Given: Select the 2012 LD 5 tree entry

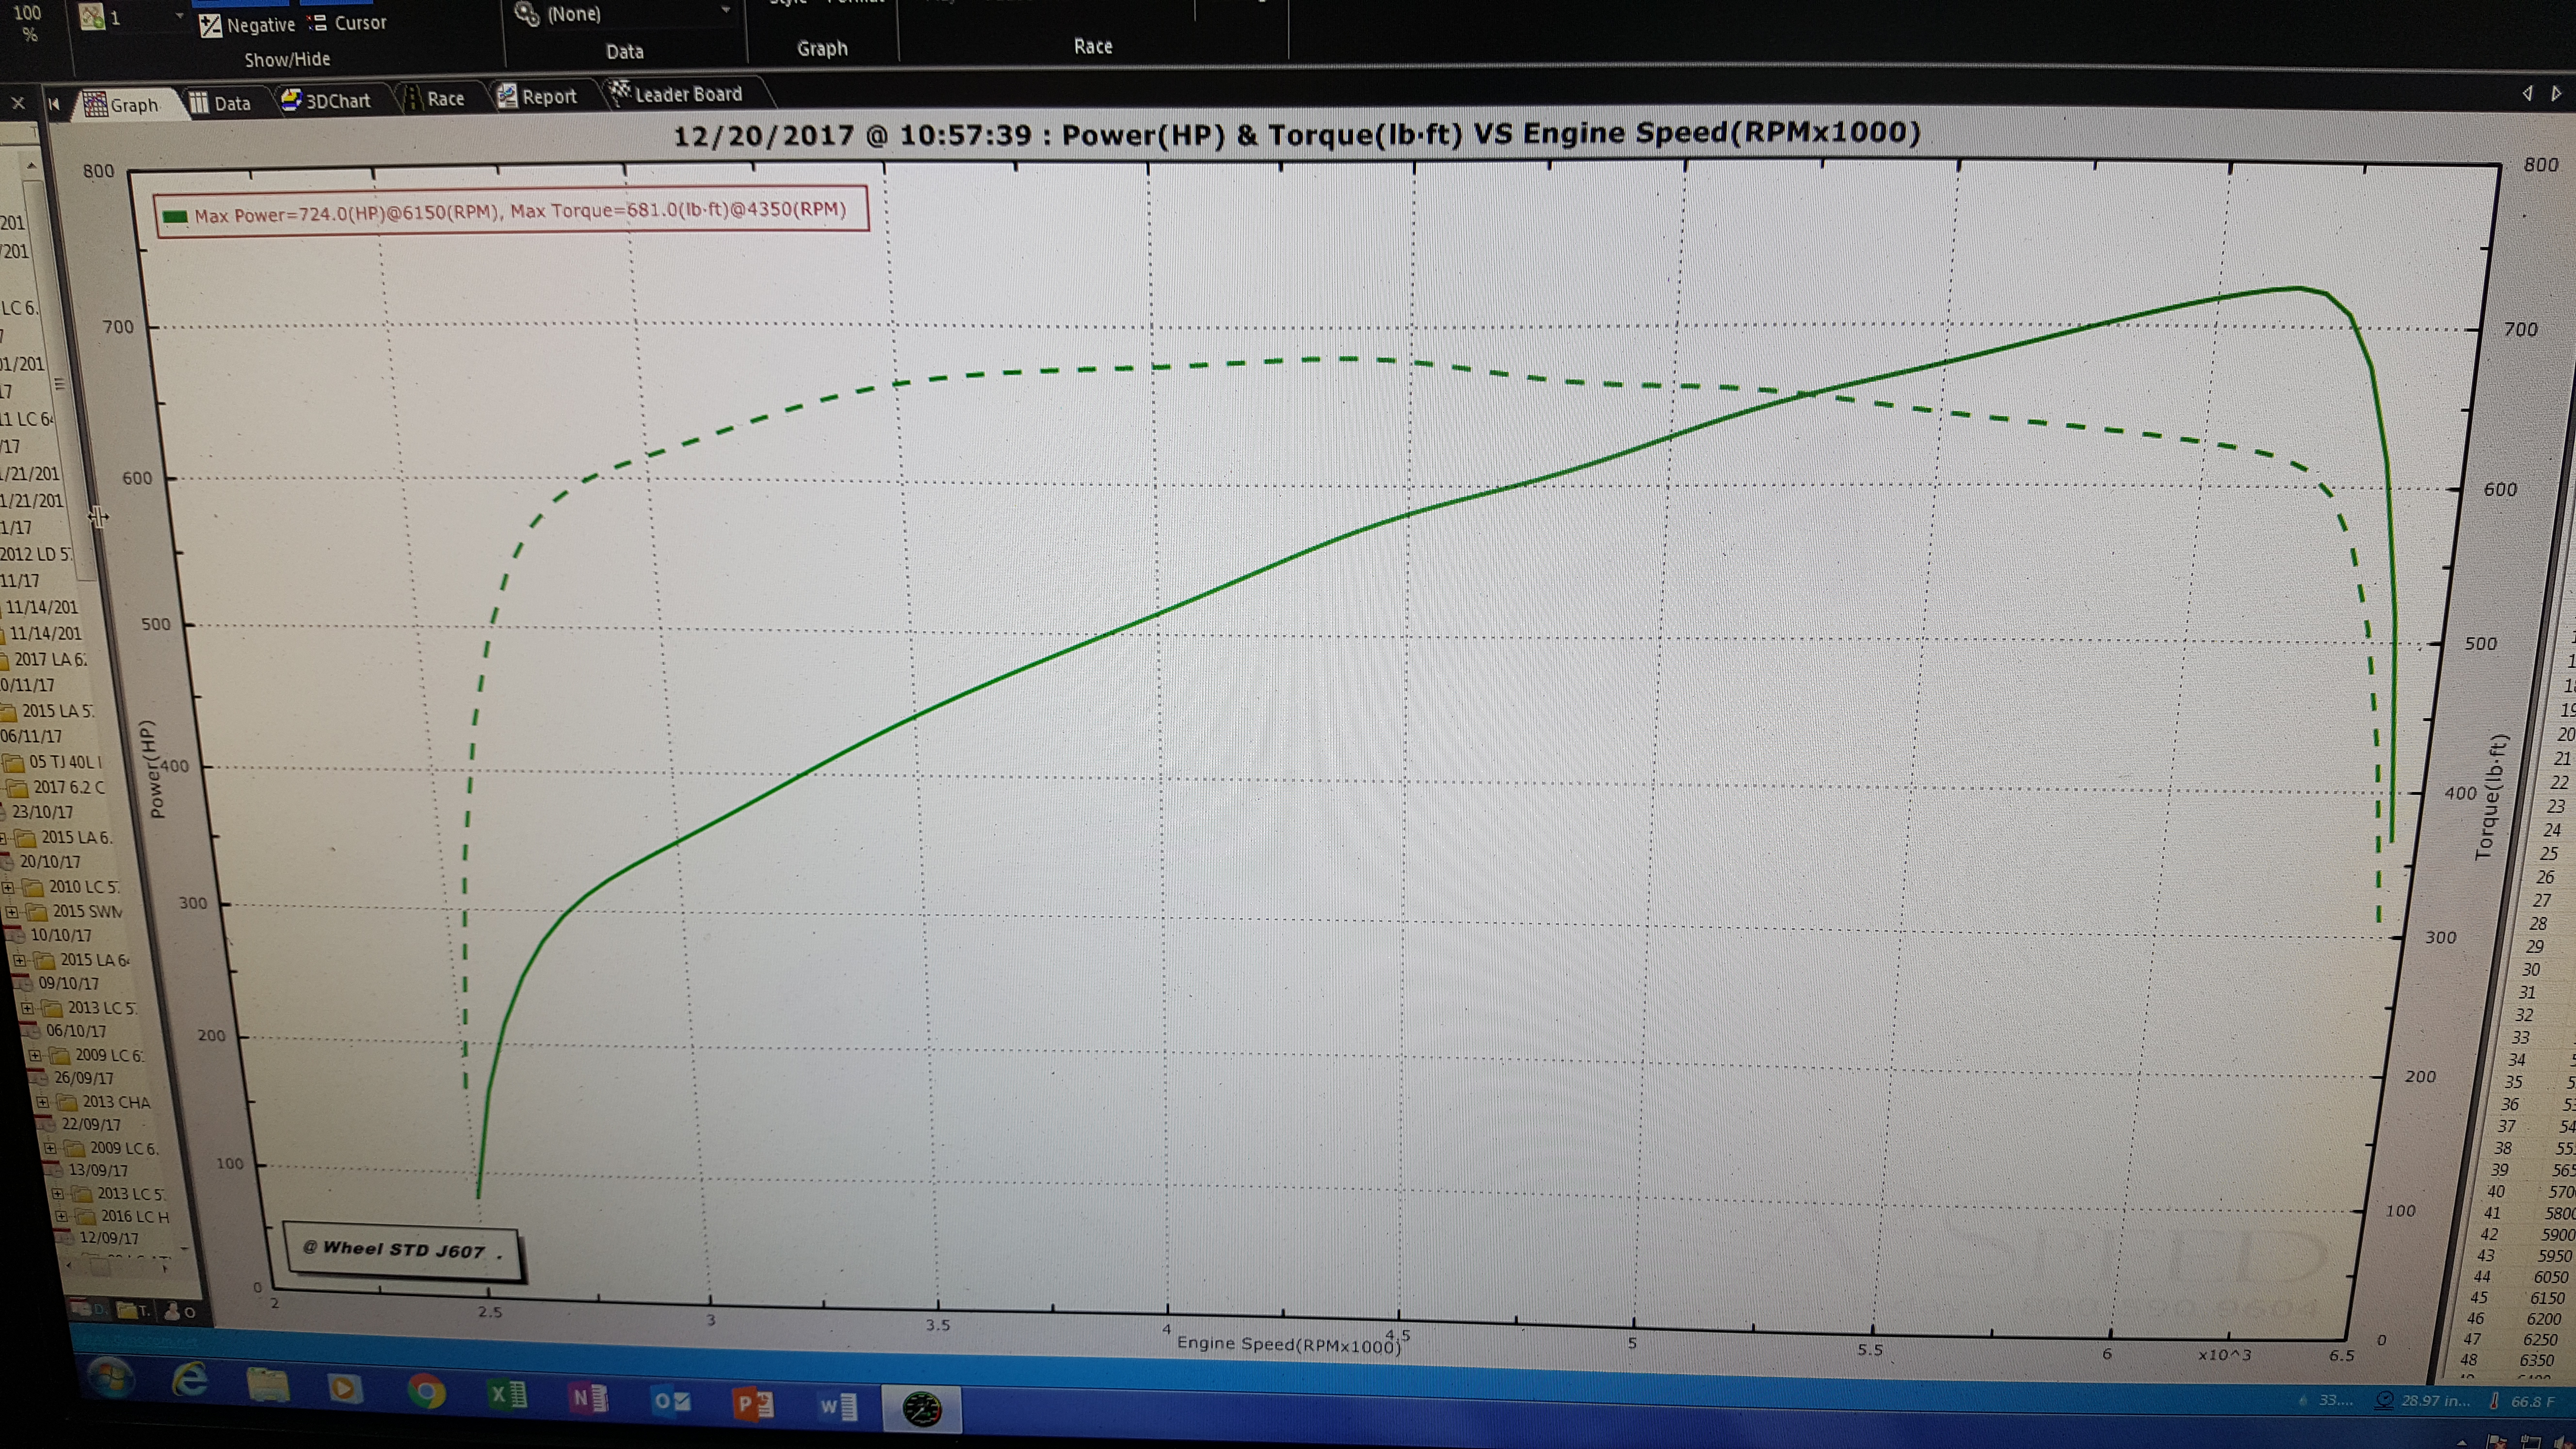Looking at the screenshot, I should click(x=36, y=554).
